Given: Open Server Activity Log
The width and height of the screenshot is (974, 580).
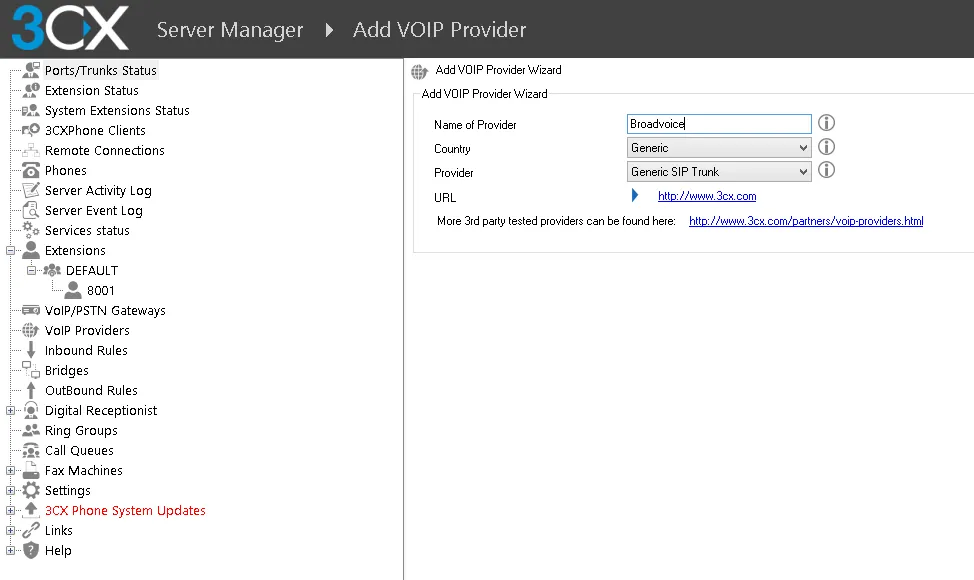Looking at the screenshot, I should [98, 191].
